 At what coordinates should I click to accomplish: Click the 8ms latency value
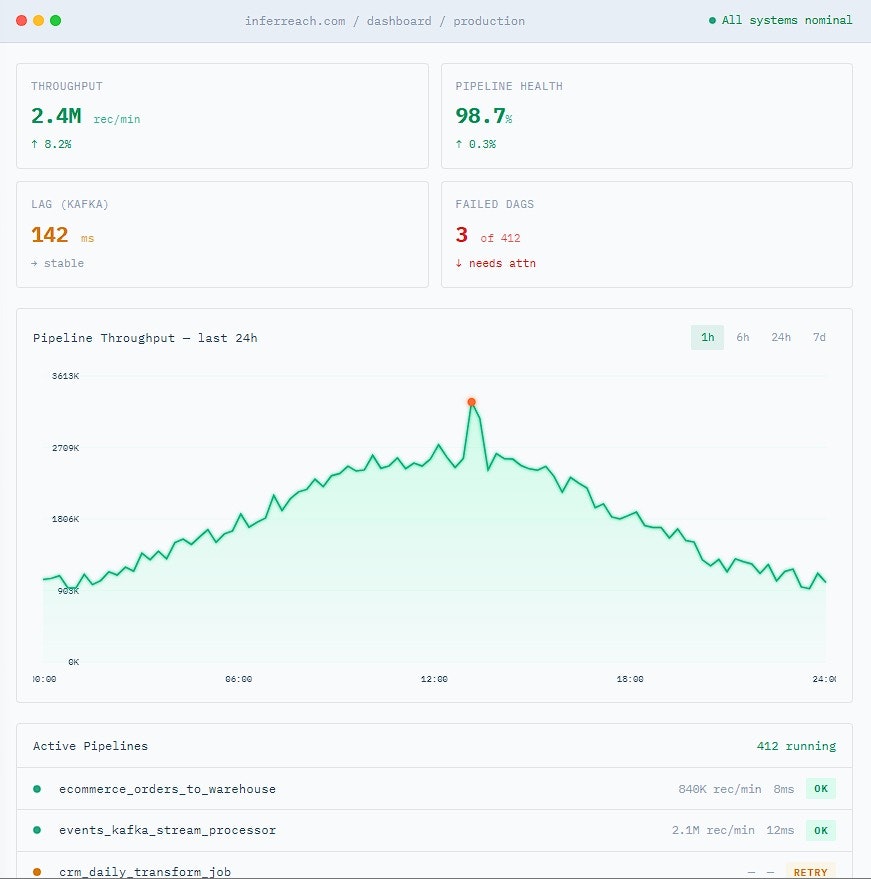[x=784, y=789]
